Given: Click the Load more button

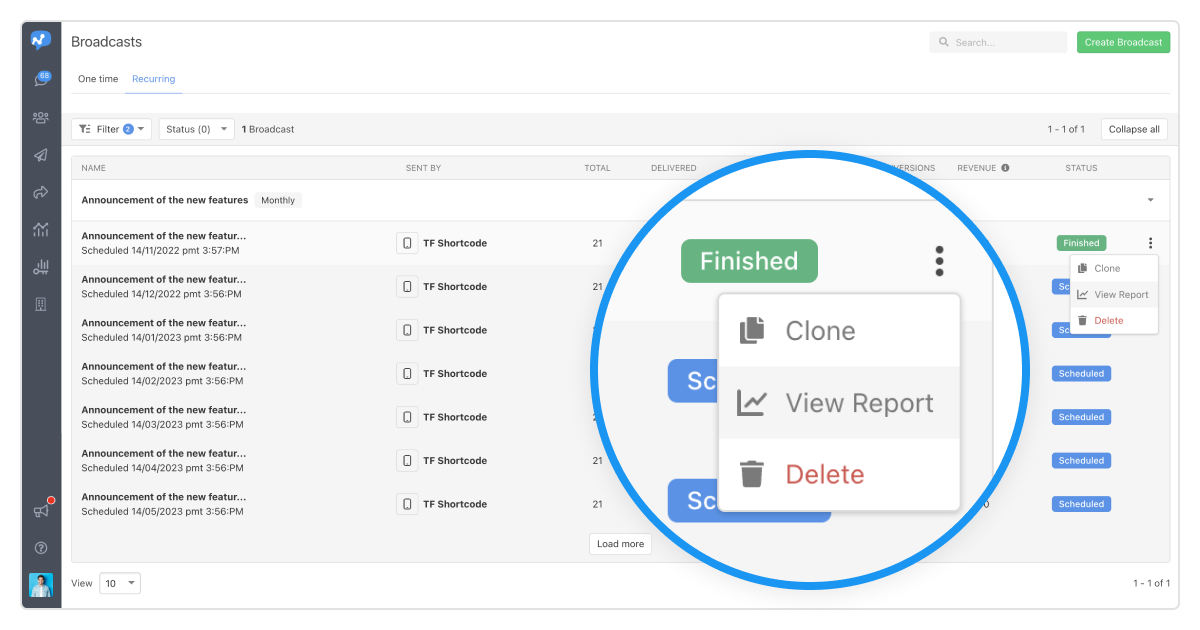Looking at the screenshot, I should 620,544.
